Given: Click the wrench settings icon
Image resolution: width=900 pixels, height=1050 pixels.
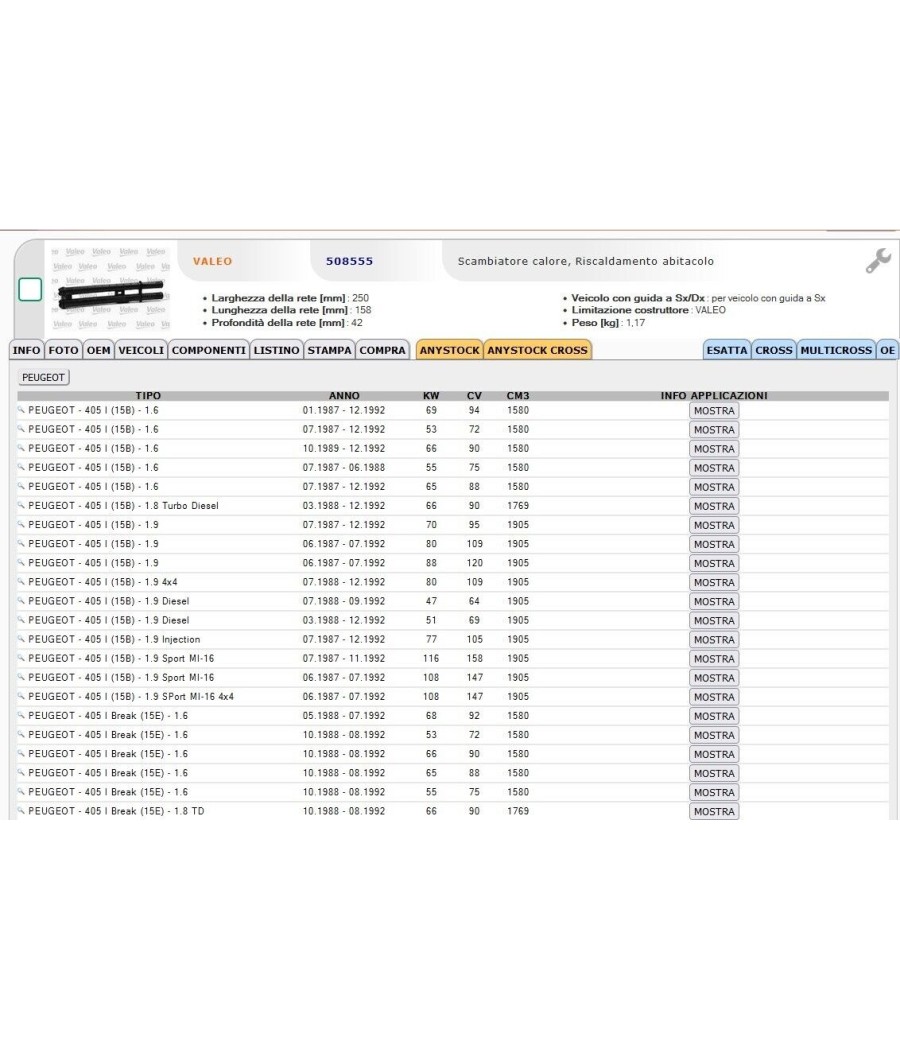Looking at the screenshot, I should point(878,260).
